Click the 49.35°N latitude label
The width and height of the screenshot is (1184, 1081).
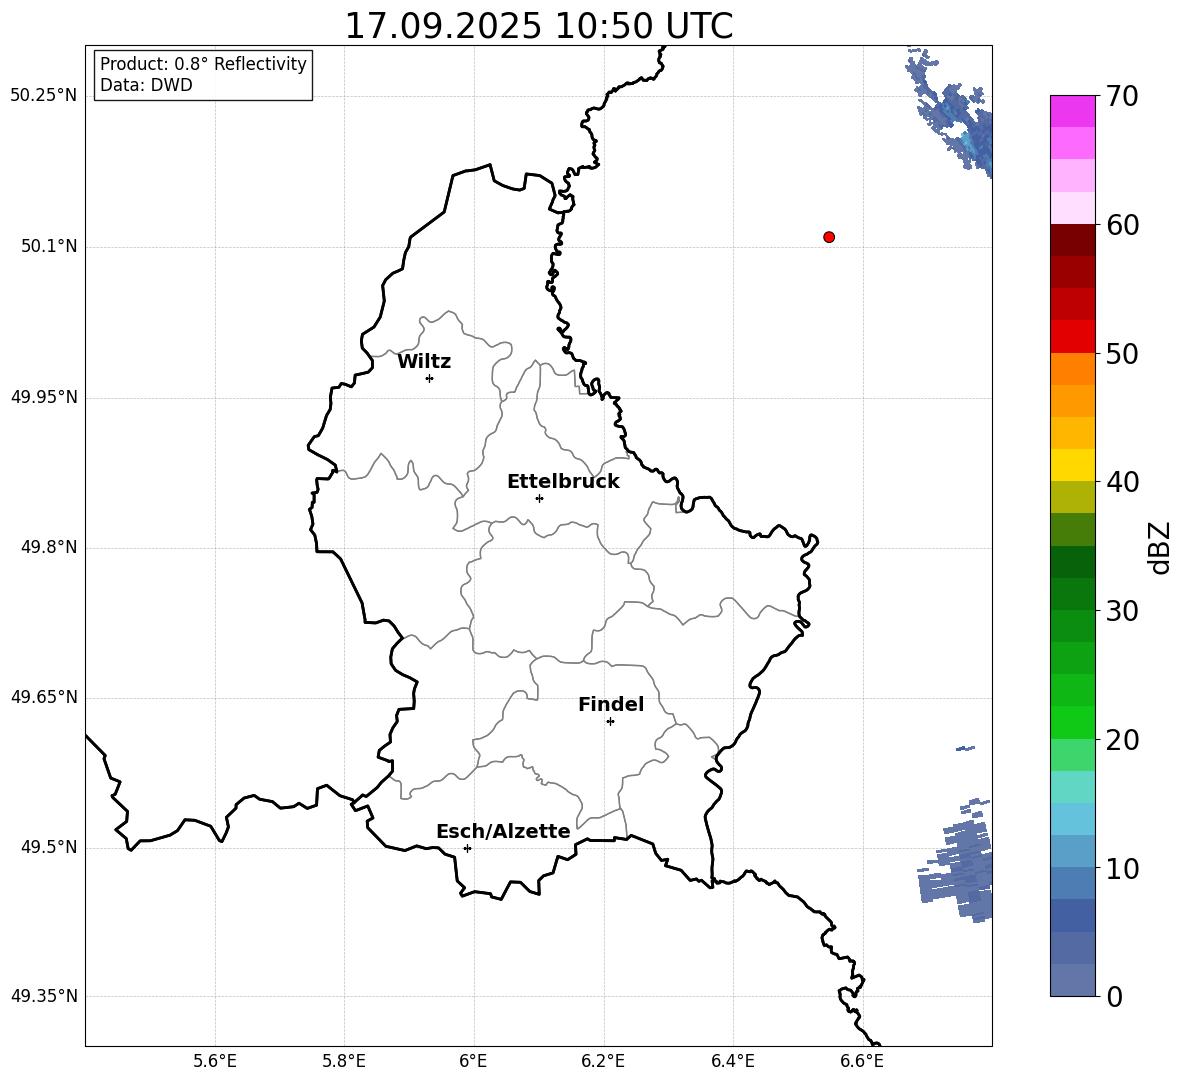point(44,996)
